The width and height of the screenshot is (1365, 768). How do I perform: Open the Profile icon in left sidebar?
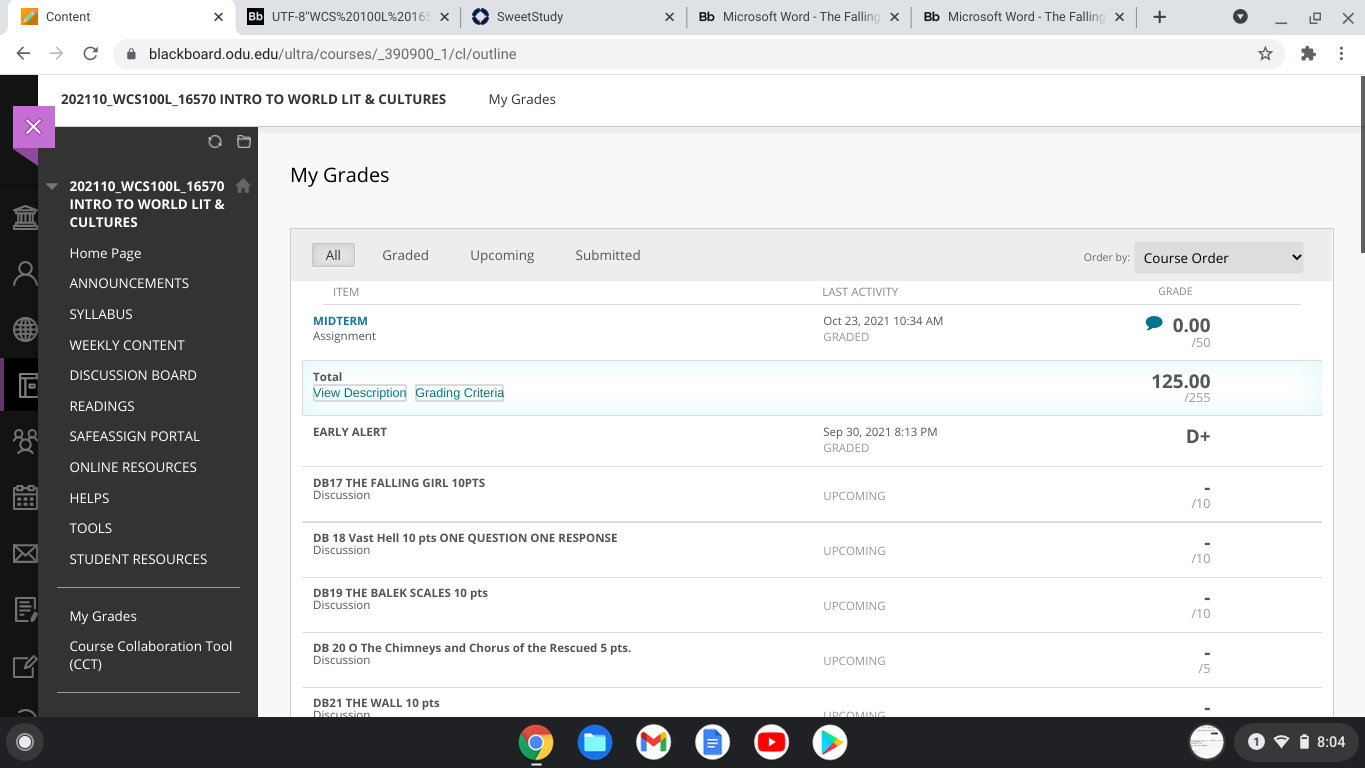(25, 273)
